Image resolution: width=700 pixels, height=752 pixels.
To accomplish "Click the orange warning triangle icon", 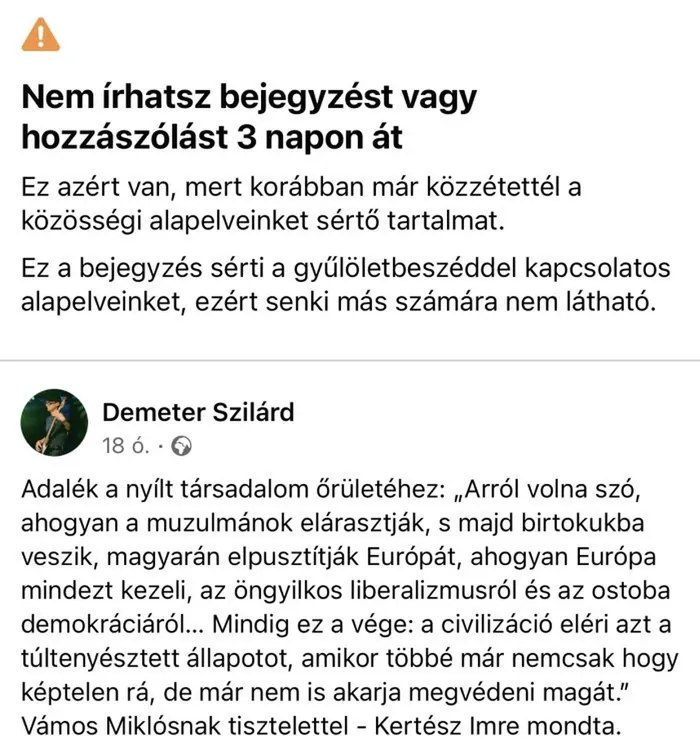I will click(41, 35).
